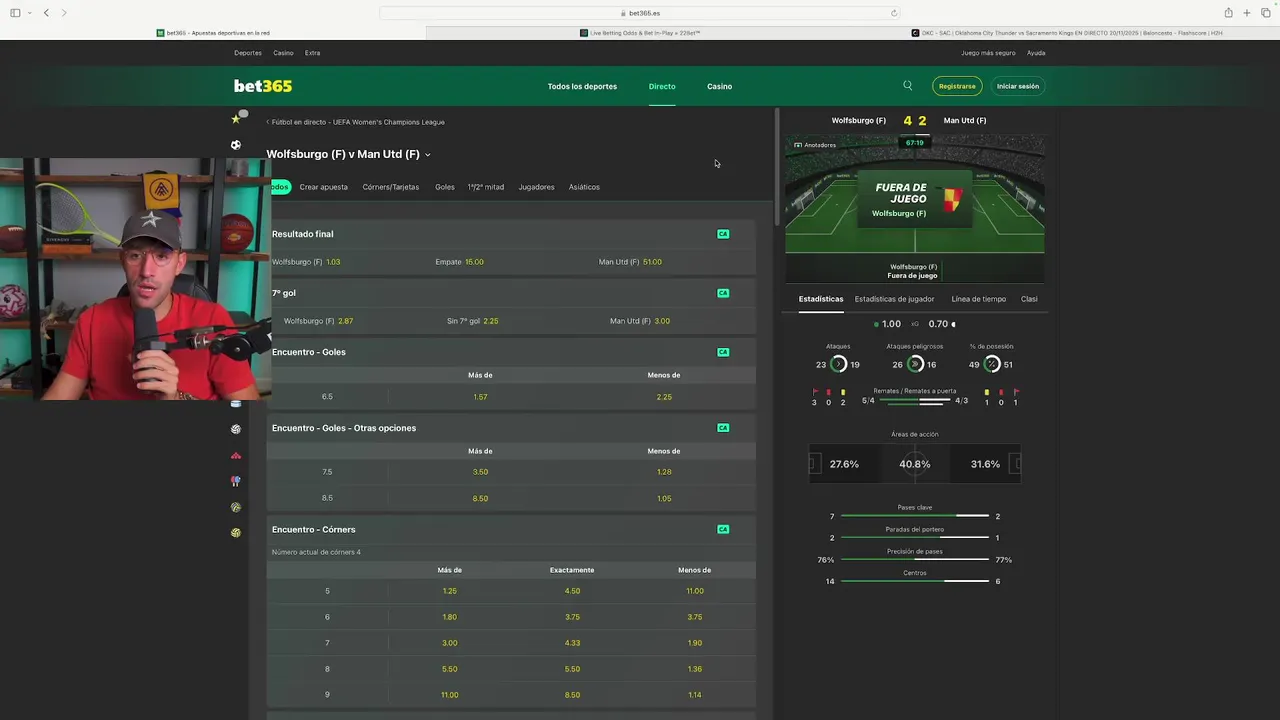Click the bet365 logo
The image size is (1280, 720).
click(x=263, y=86)
